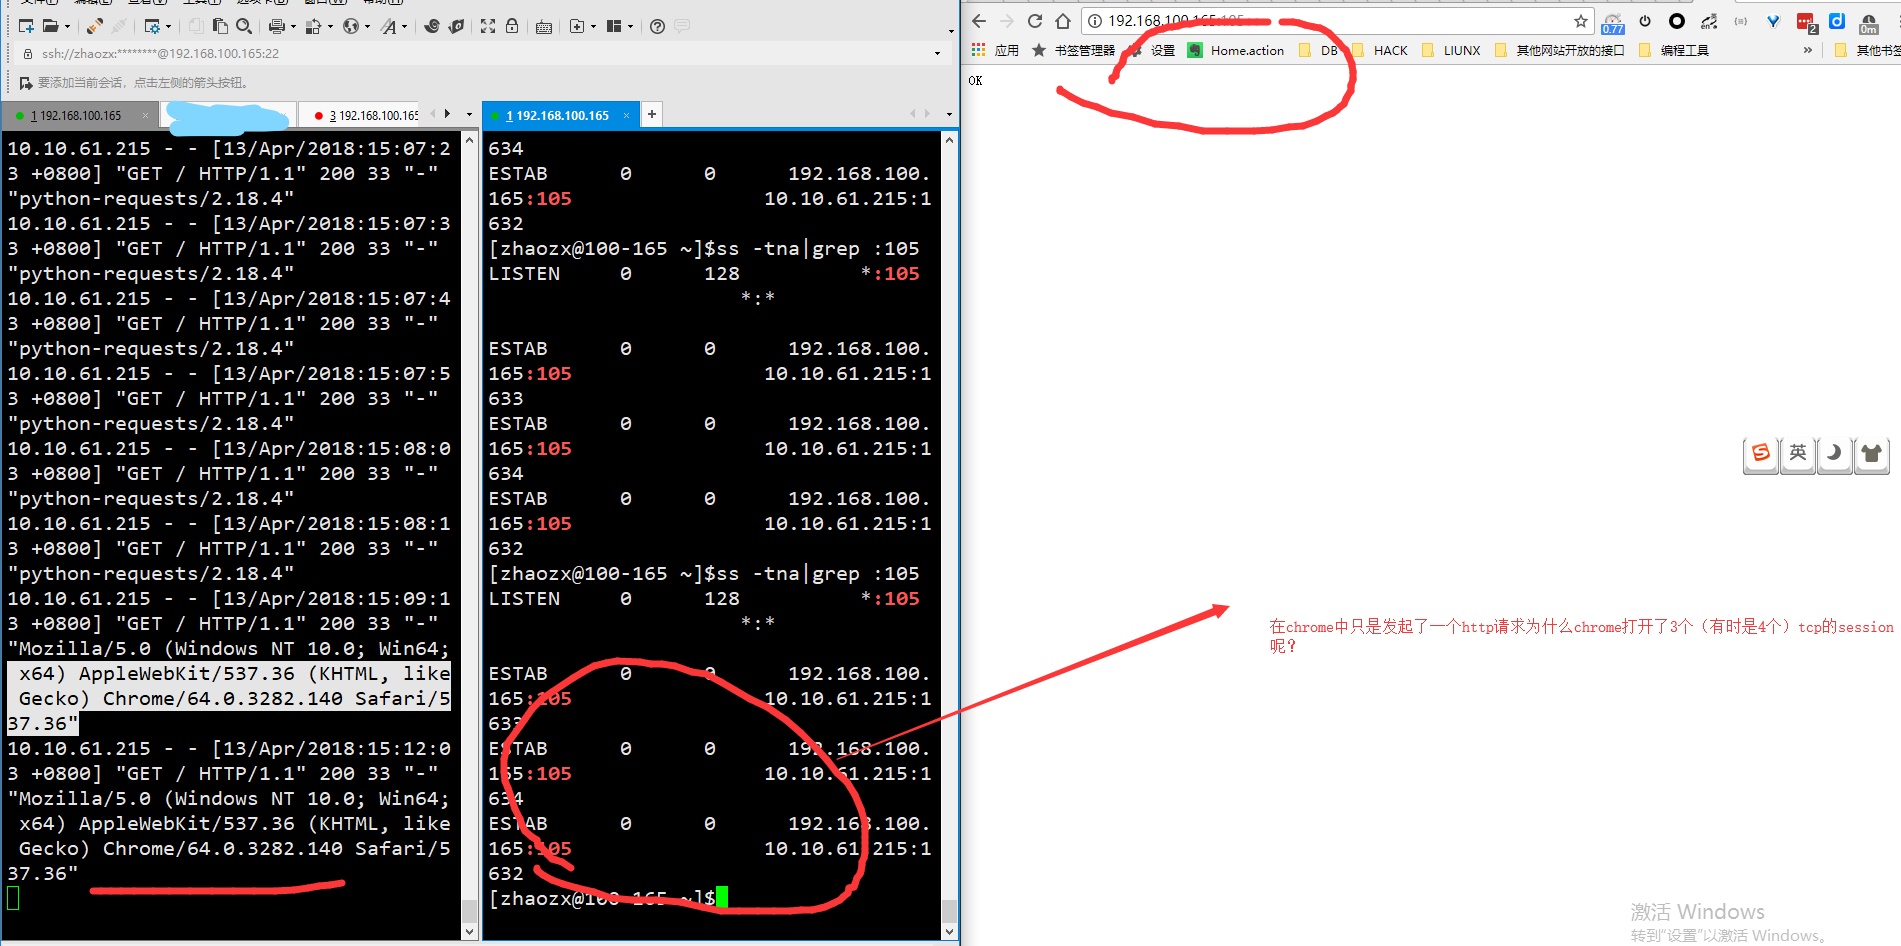Image resolution: width=1901 pixels, height=946 pixels.
Task: Add a new tab in the right pane
Action: pos(652,115)
